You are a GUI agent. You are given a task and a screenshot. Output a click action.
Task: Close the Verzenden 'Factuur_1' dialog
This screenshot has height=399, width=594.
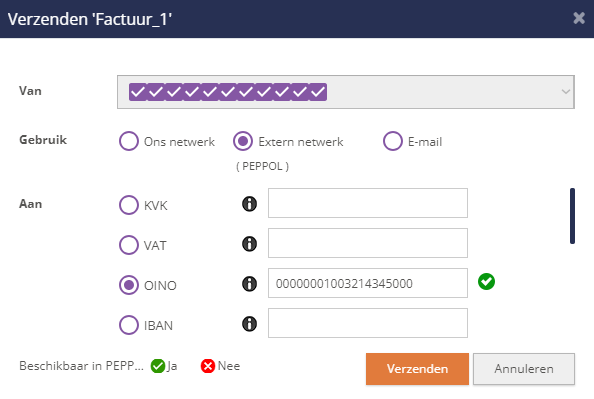click(x=579, y=18)
